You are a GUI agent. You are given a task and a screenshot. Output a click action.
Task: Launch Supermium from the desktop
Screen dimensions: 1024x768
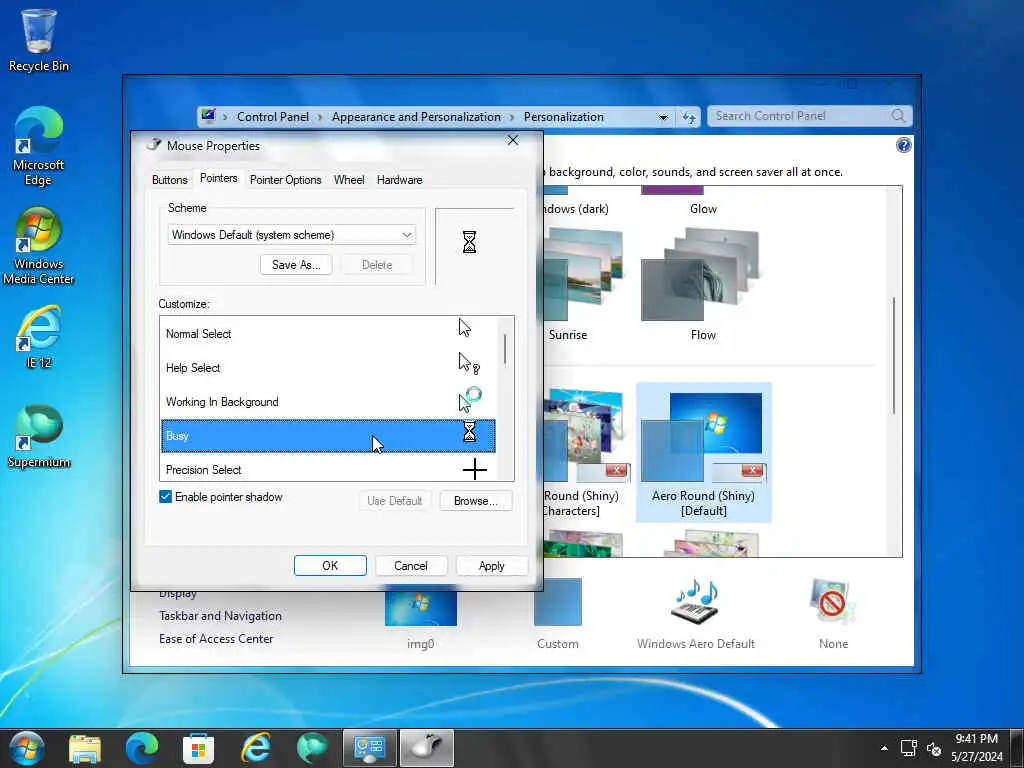click(39, 436)
